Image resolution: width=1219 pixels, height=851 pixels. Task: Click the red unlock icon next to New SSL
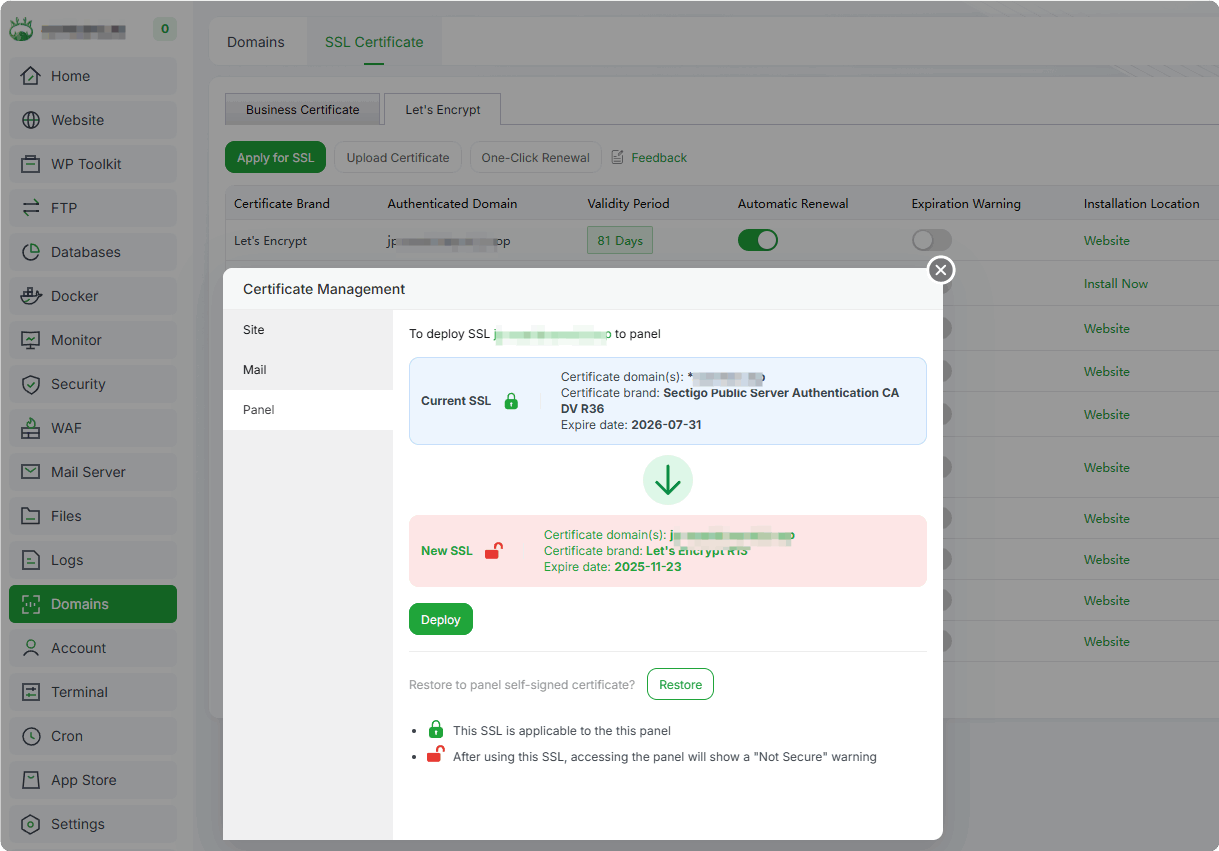pyautogui.click(x=494, y=550)
